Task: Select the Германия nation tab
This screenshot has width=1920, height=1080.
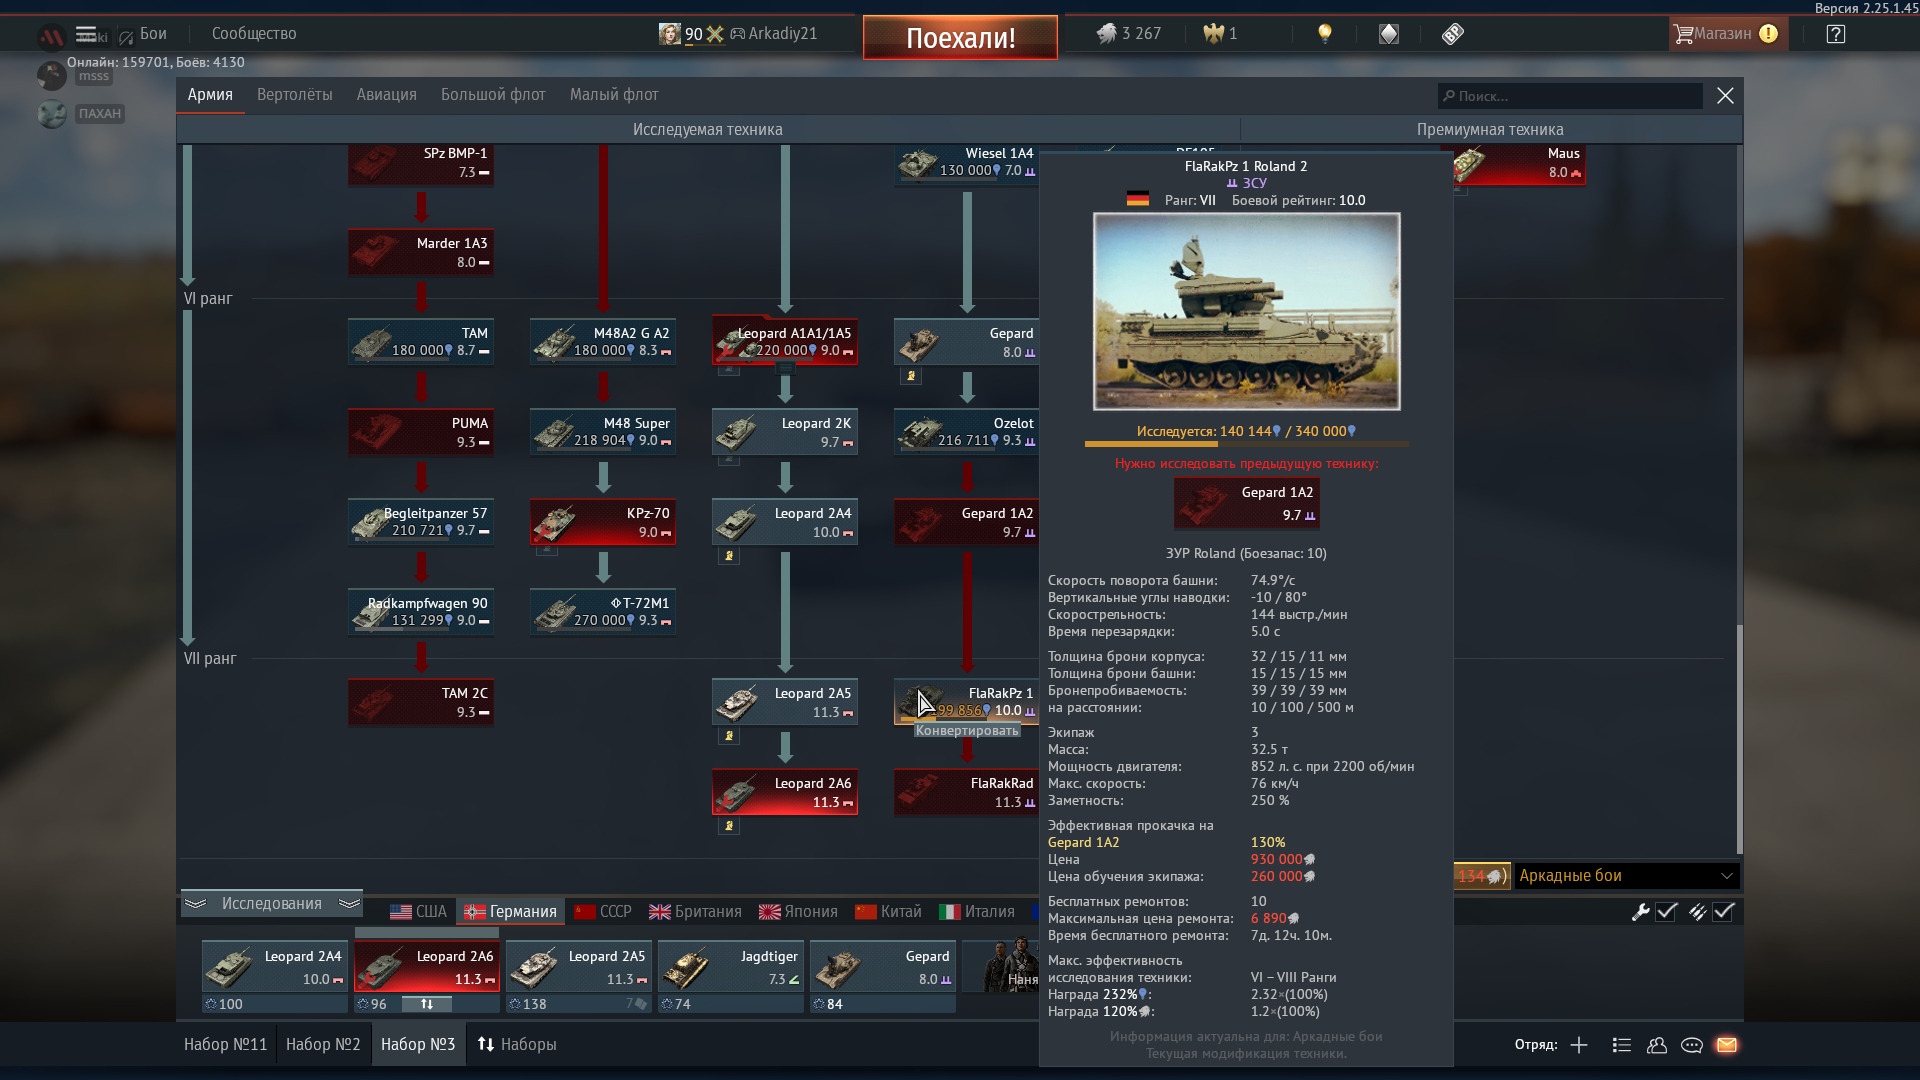Action: tap(511, 912)
